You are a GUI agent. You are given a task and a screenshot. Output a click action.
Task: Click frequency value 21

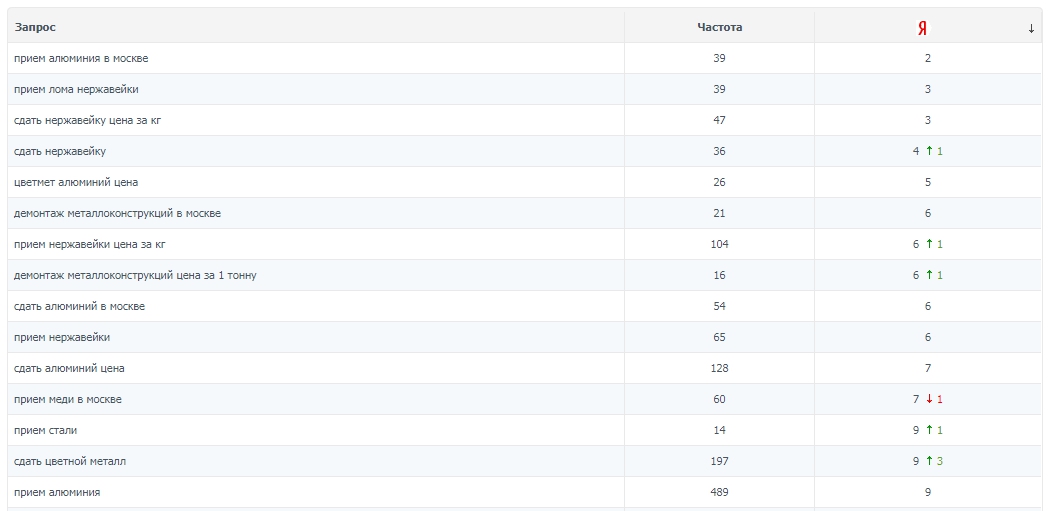pyautogui.click(x=719, y=213)
